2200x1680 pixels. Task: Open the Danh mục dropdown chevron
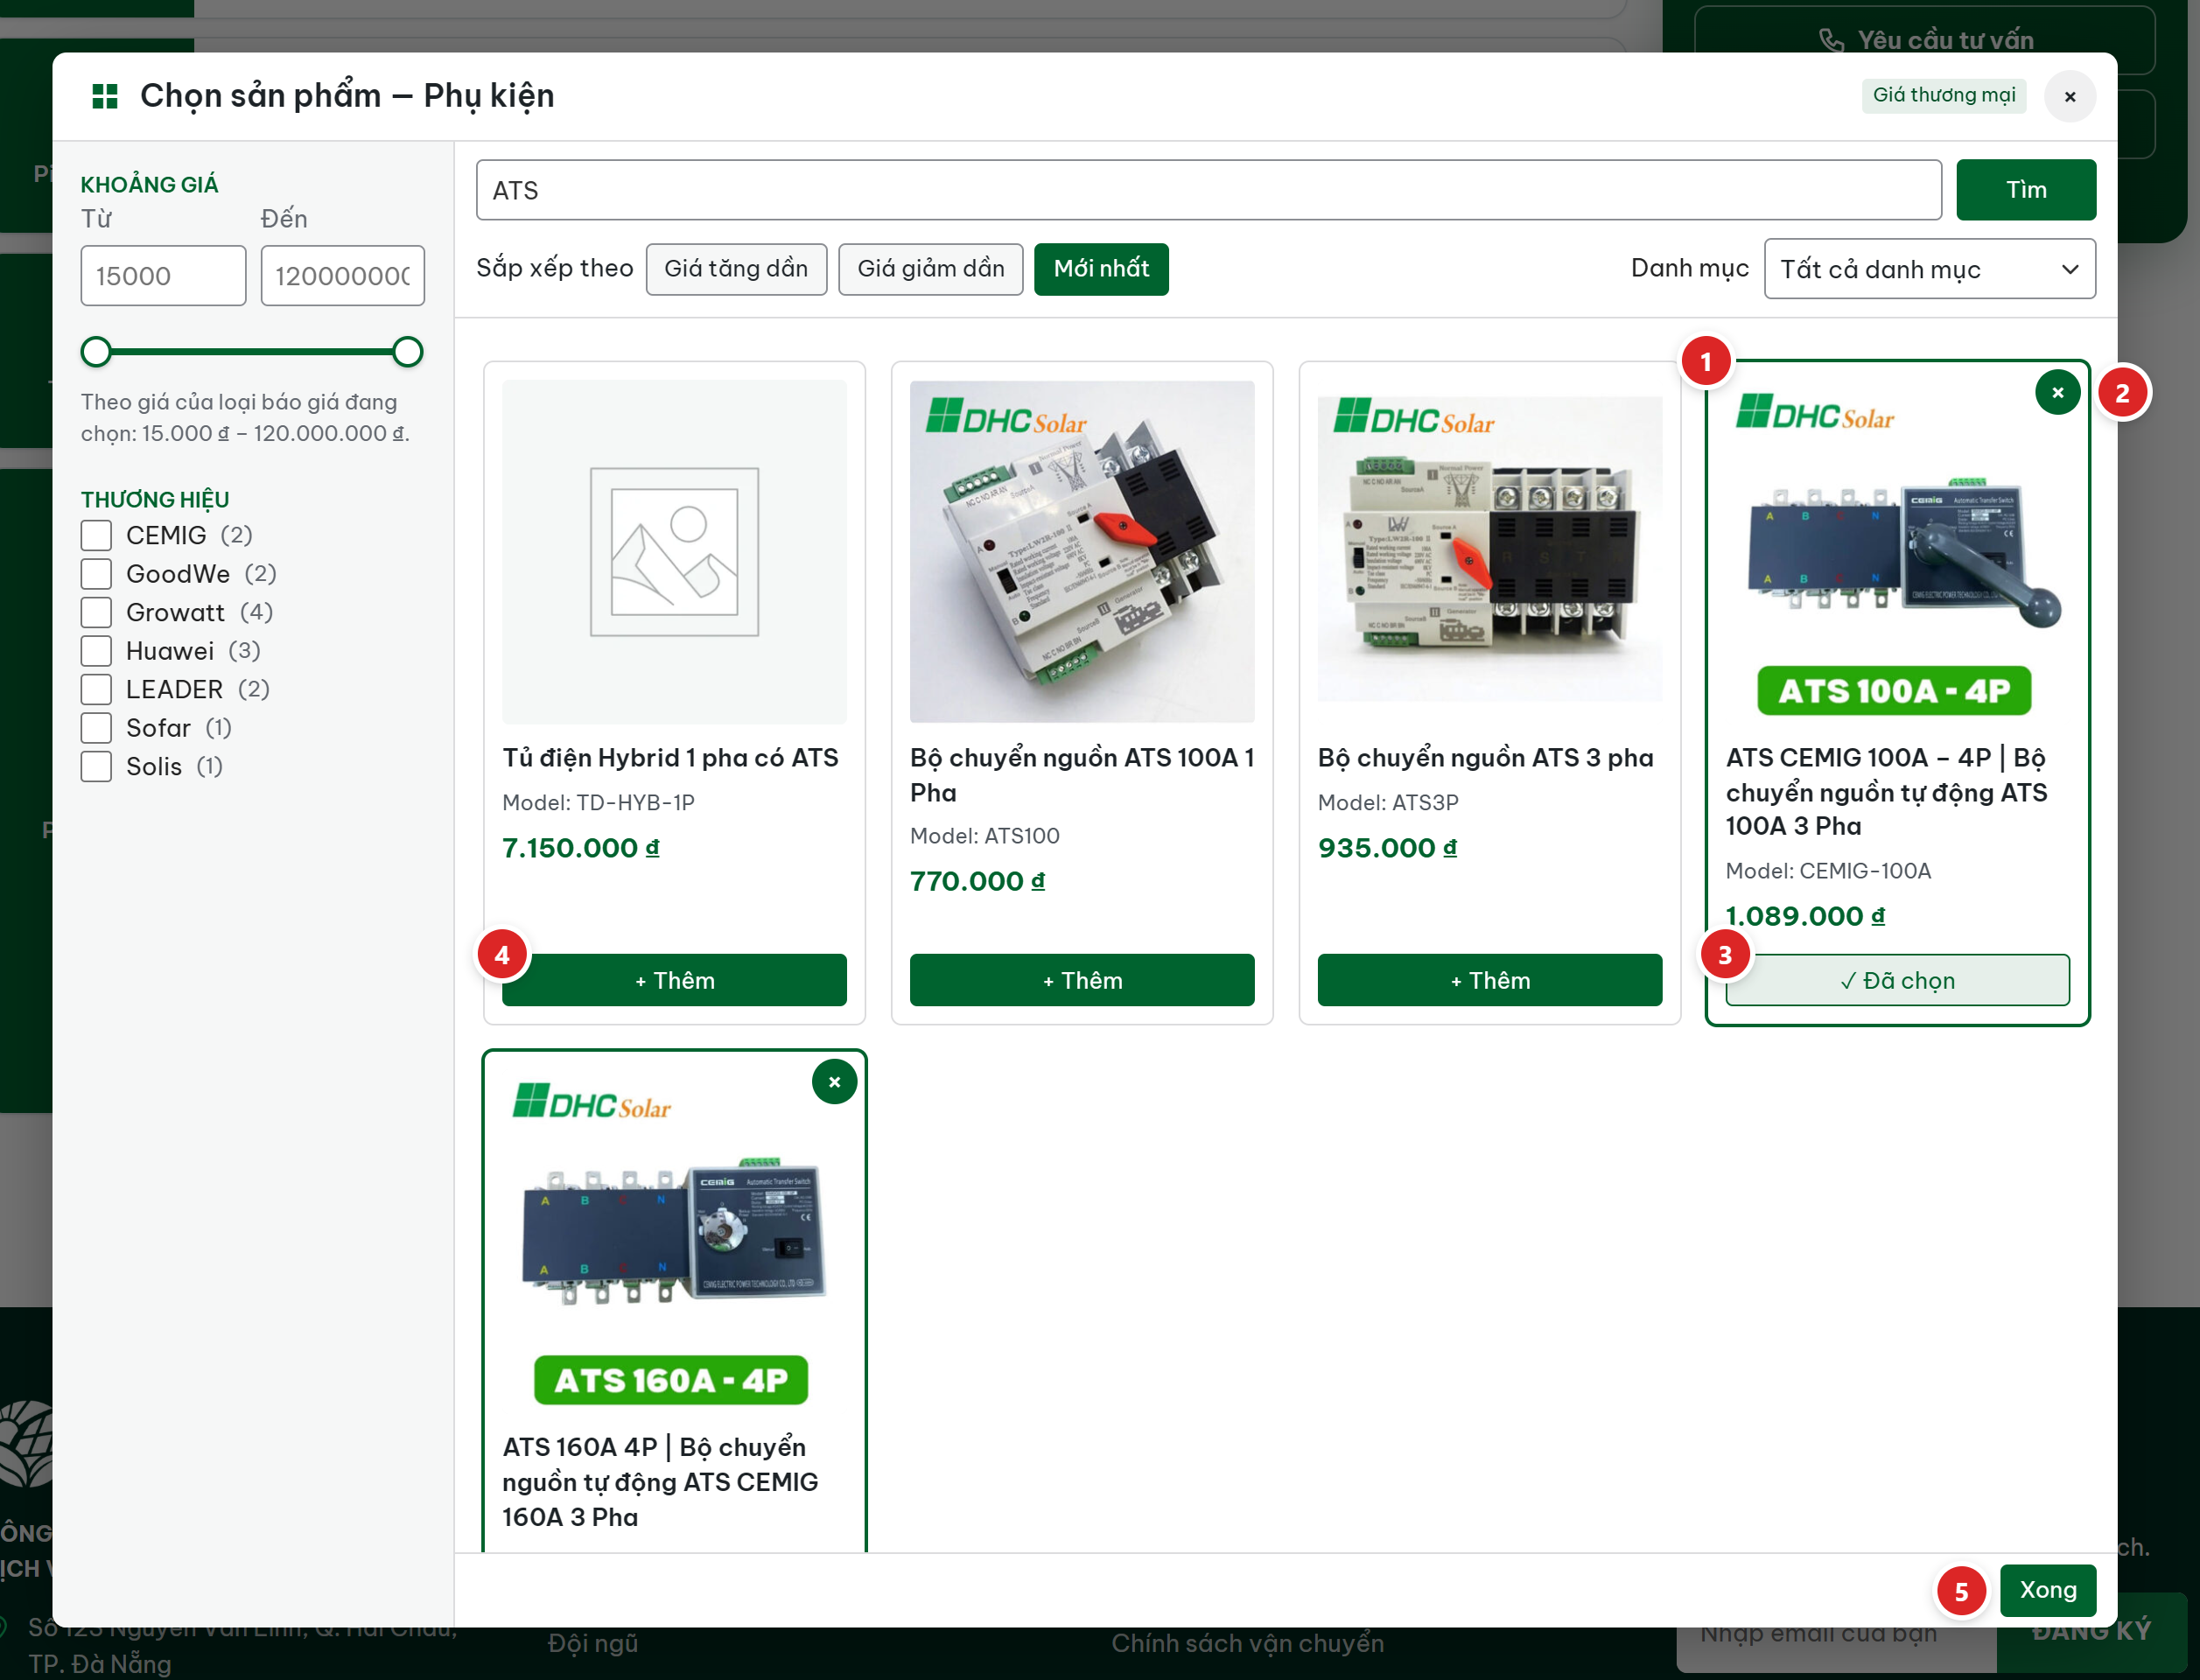point(2070,269)
